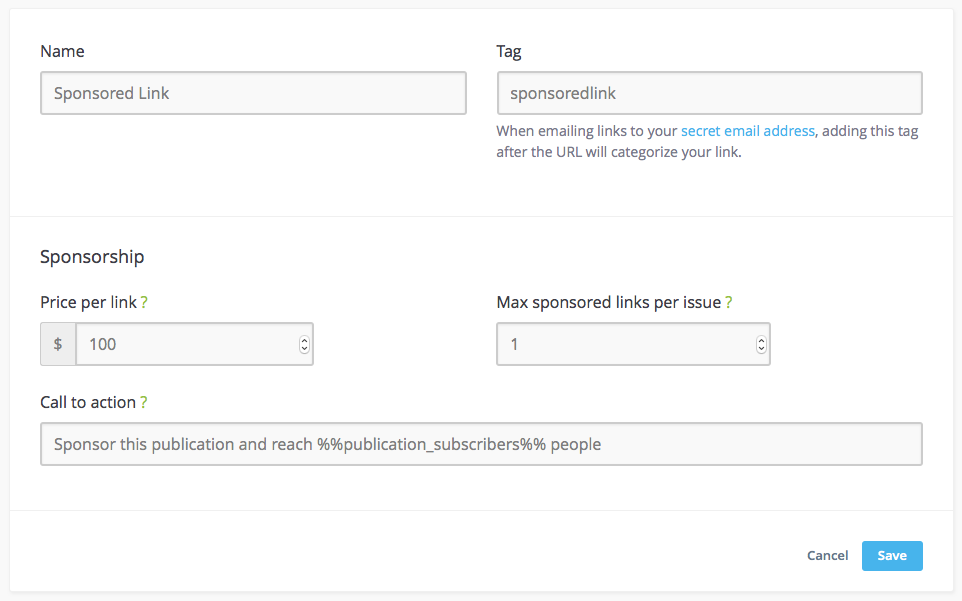Click the Name field label
Screen dimensions: 962x601
62,51
